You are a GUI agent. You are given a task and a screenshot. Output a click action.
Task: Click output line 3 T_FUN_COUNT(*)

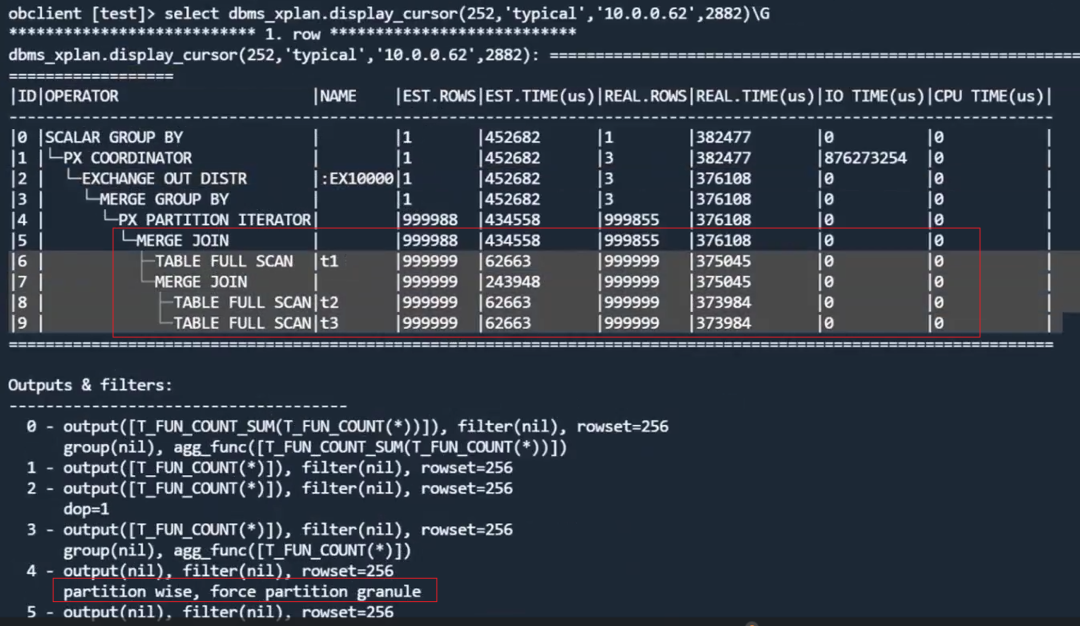(269, 530)
